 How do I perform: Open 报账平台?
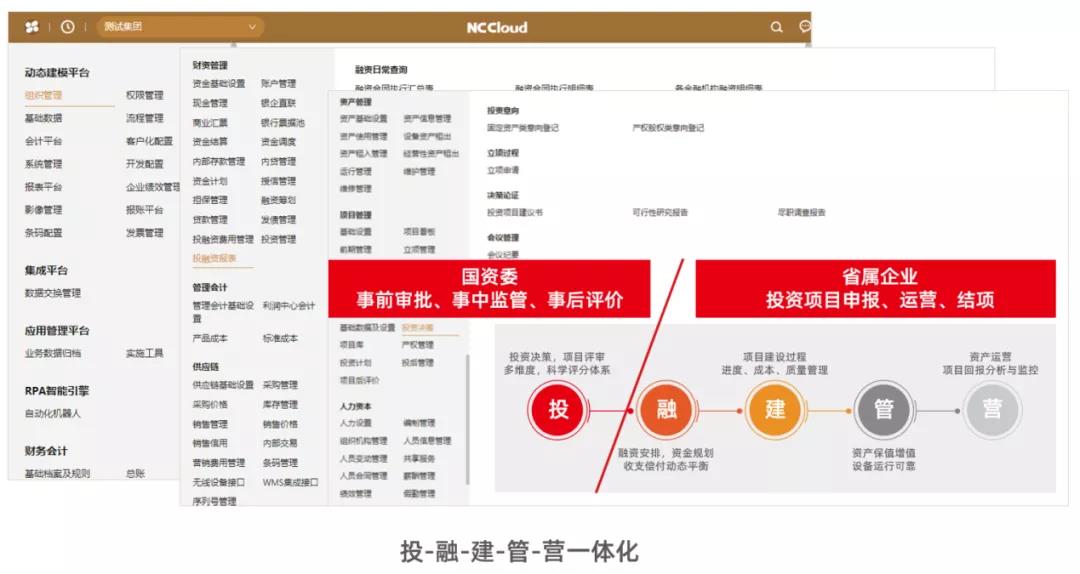pyautogui.click(x=145, y=209)
